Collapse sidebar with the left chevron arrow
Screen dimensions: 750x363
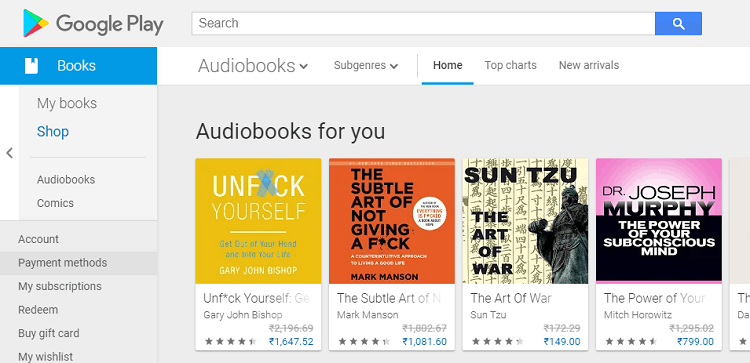pyautogui.click(x=9, y=153)
